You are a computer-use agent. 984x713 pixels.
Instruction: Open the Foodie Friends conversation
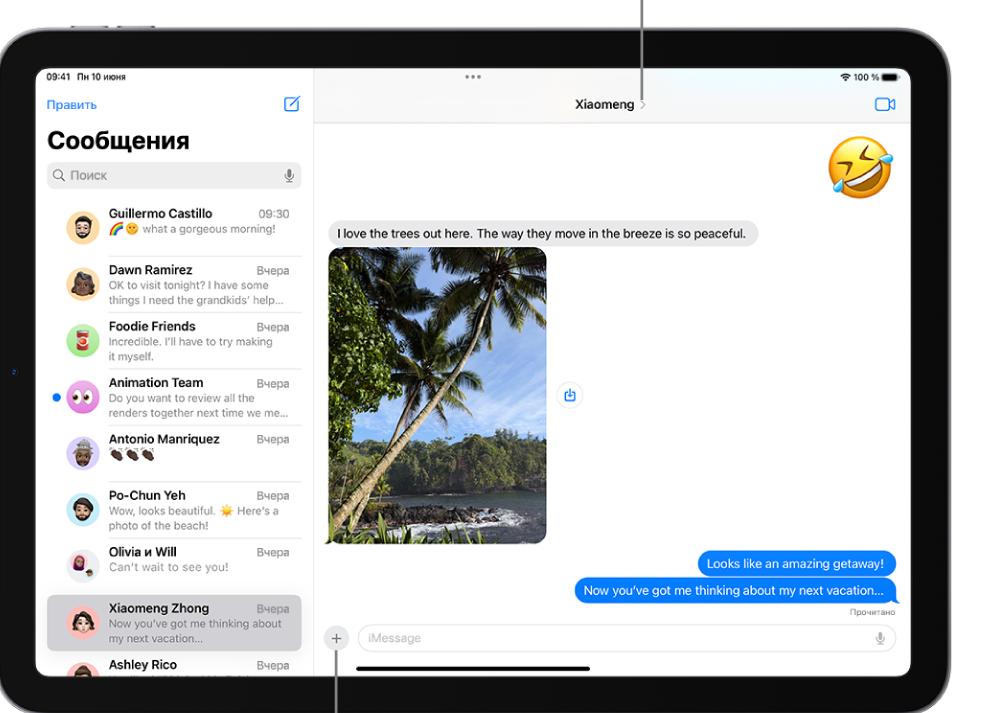click(x=174, y=340)
